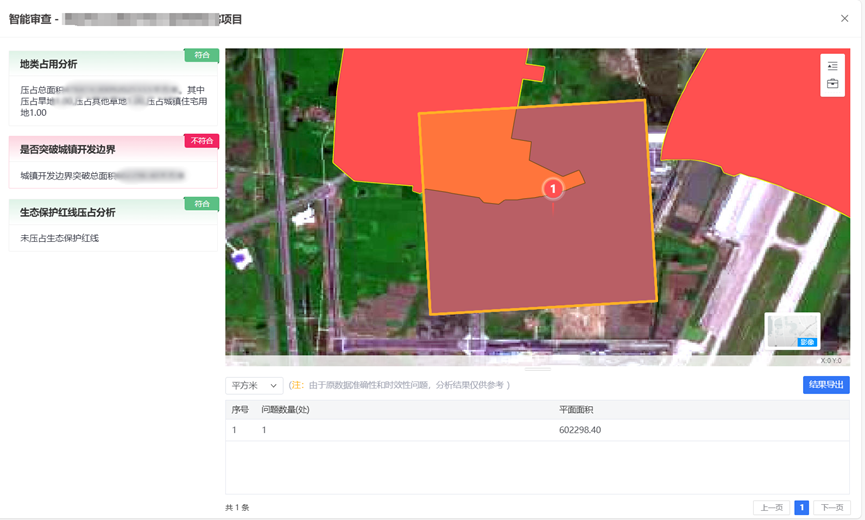Open the toolbox icon on map
This screenshot has height=520, width=865.
click(x=832, y=84)
